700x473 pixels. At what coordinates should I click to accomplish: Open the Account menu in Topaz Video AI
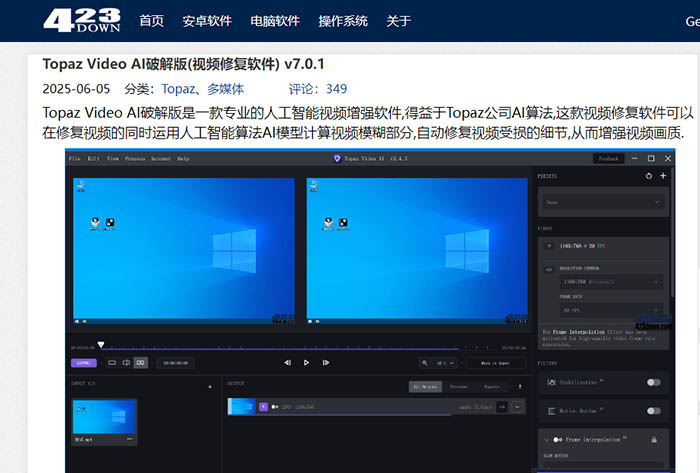point(161,158)
